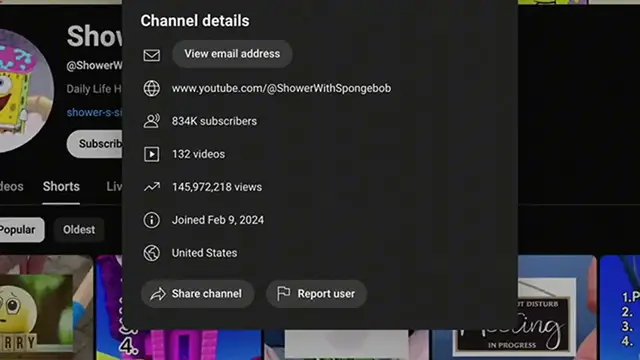Select the Joined Feb 9, 2024 text

click(218, 220)
